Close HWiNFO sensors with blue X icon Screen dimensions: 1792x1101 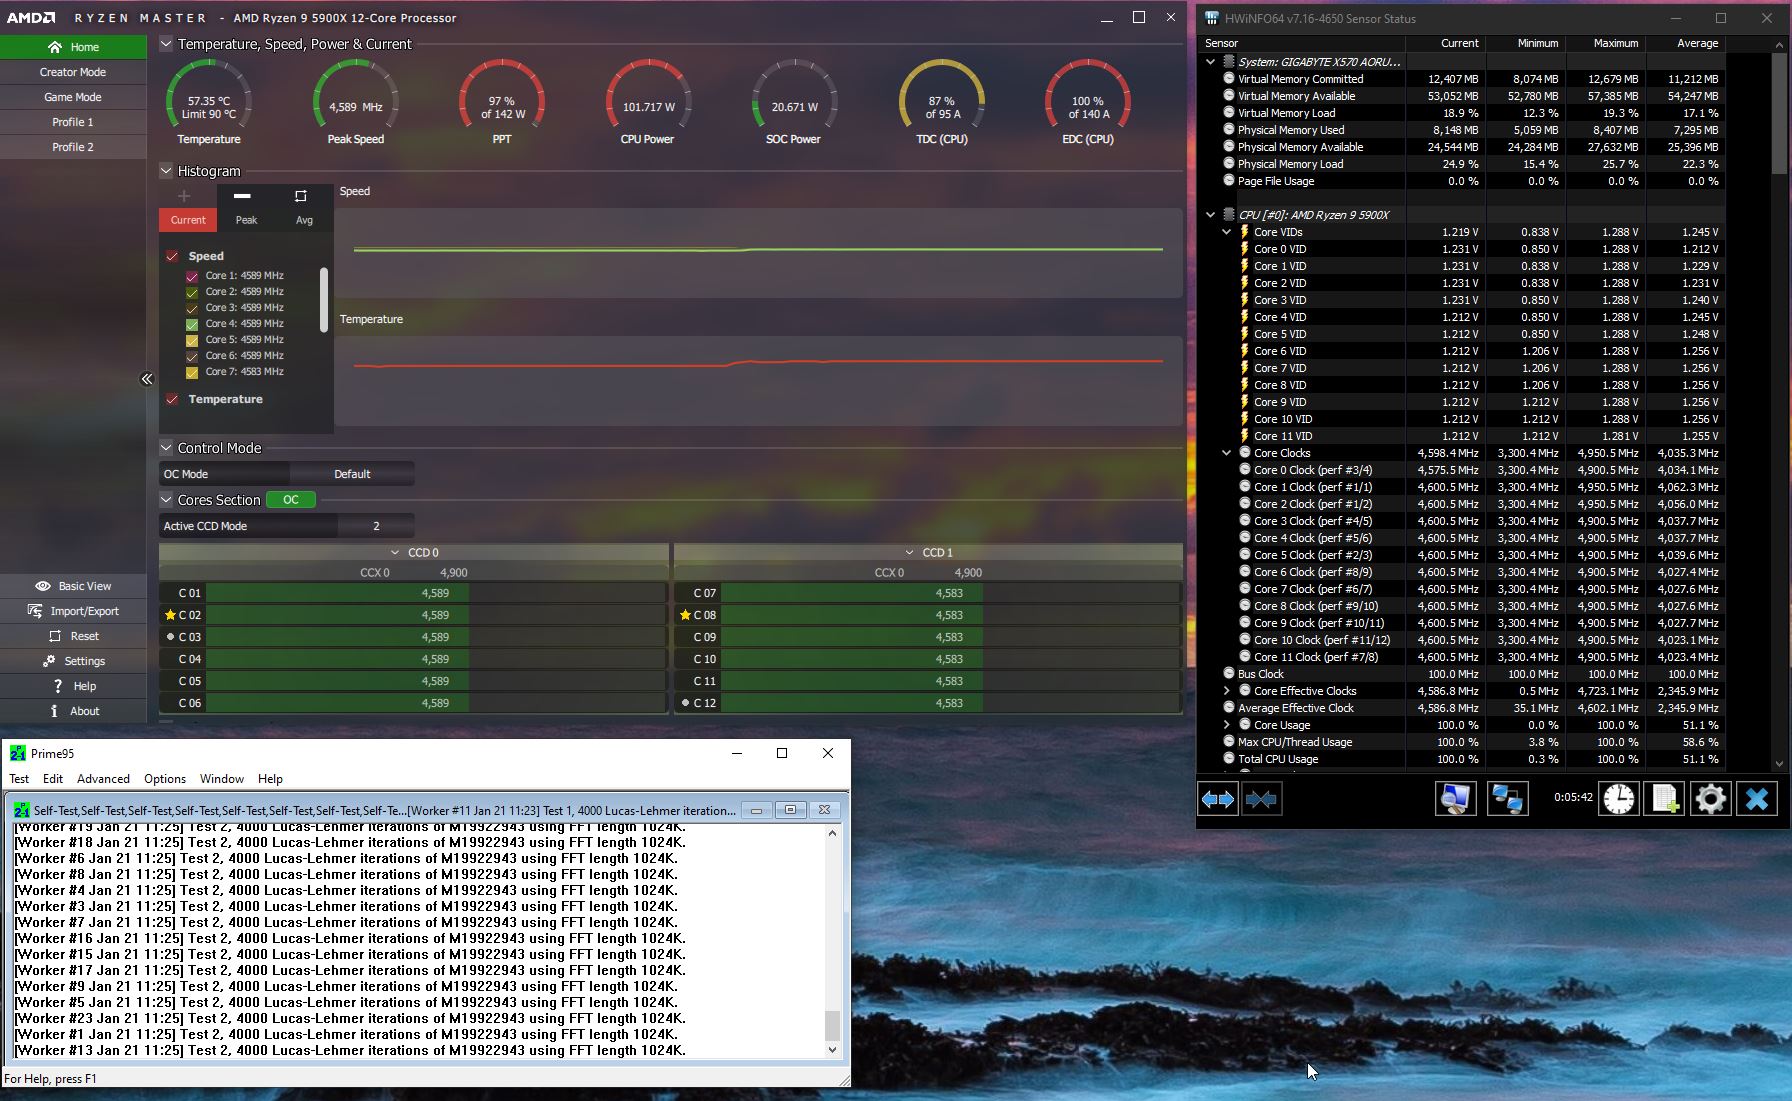click(x=1756, y=799)
